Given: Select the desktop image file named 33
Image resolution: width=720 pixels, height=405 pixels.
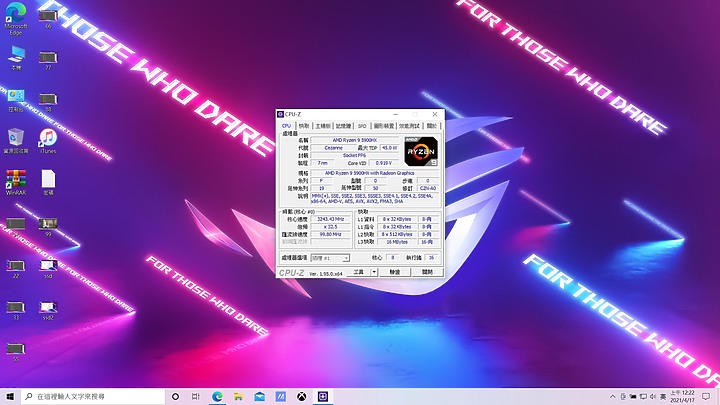Looking at the screenshot, I should point(16,310).
